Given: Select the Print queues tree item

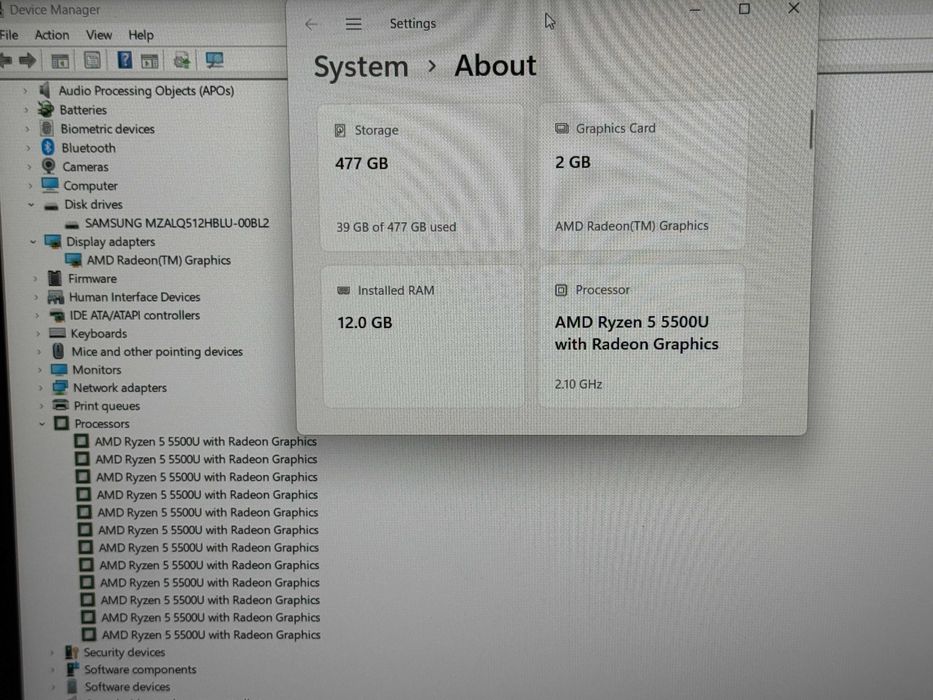Looking at the screenshot, I should click(x=107, y=406).
